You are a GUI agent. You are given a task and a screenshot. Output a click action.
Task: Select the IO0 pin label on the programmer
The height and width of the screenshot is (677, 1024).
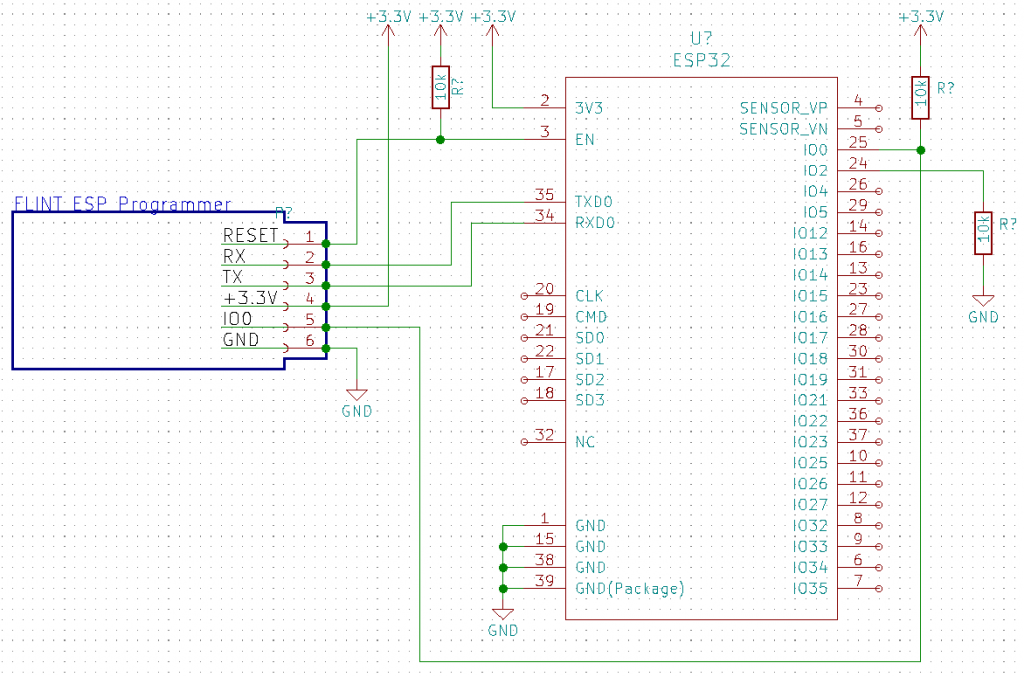click(x=238, y=319)
